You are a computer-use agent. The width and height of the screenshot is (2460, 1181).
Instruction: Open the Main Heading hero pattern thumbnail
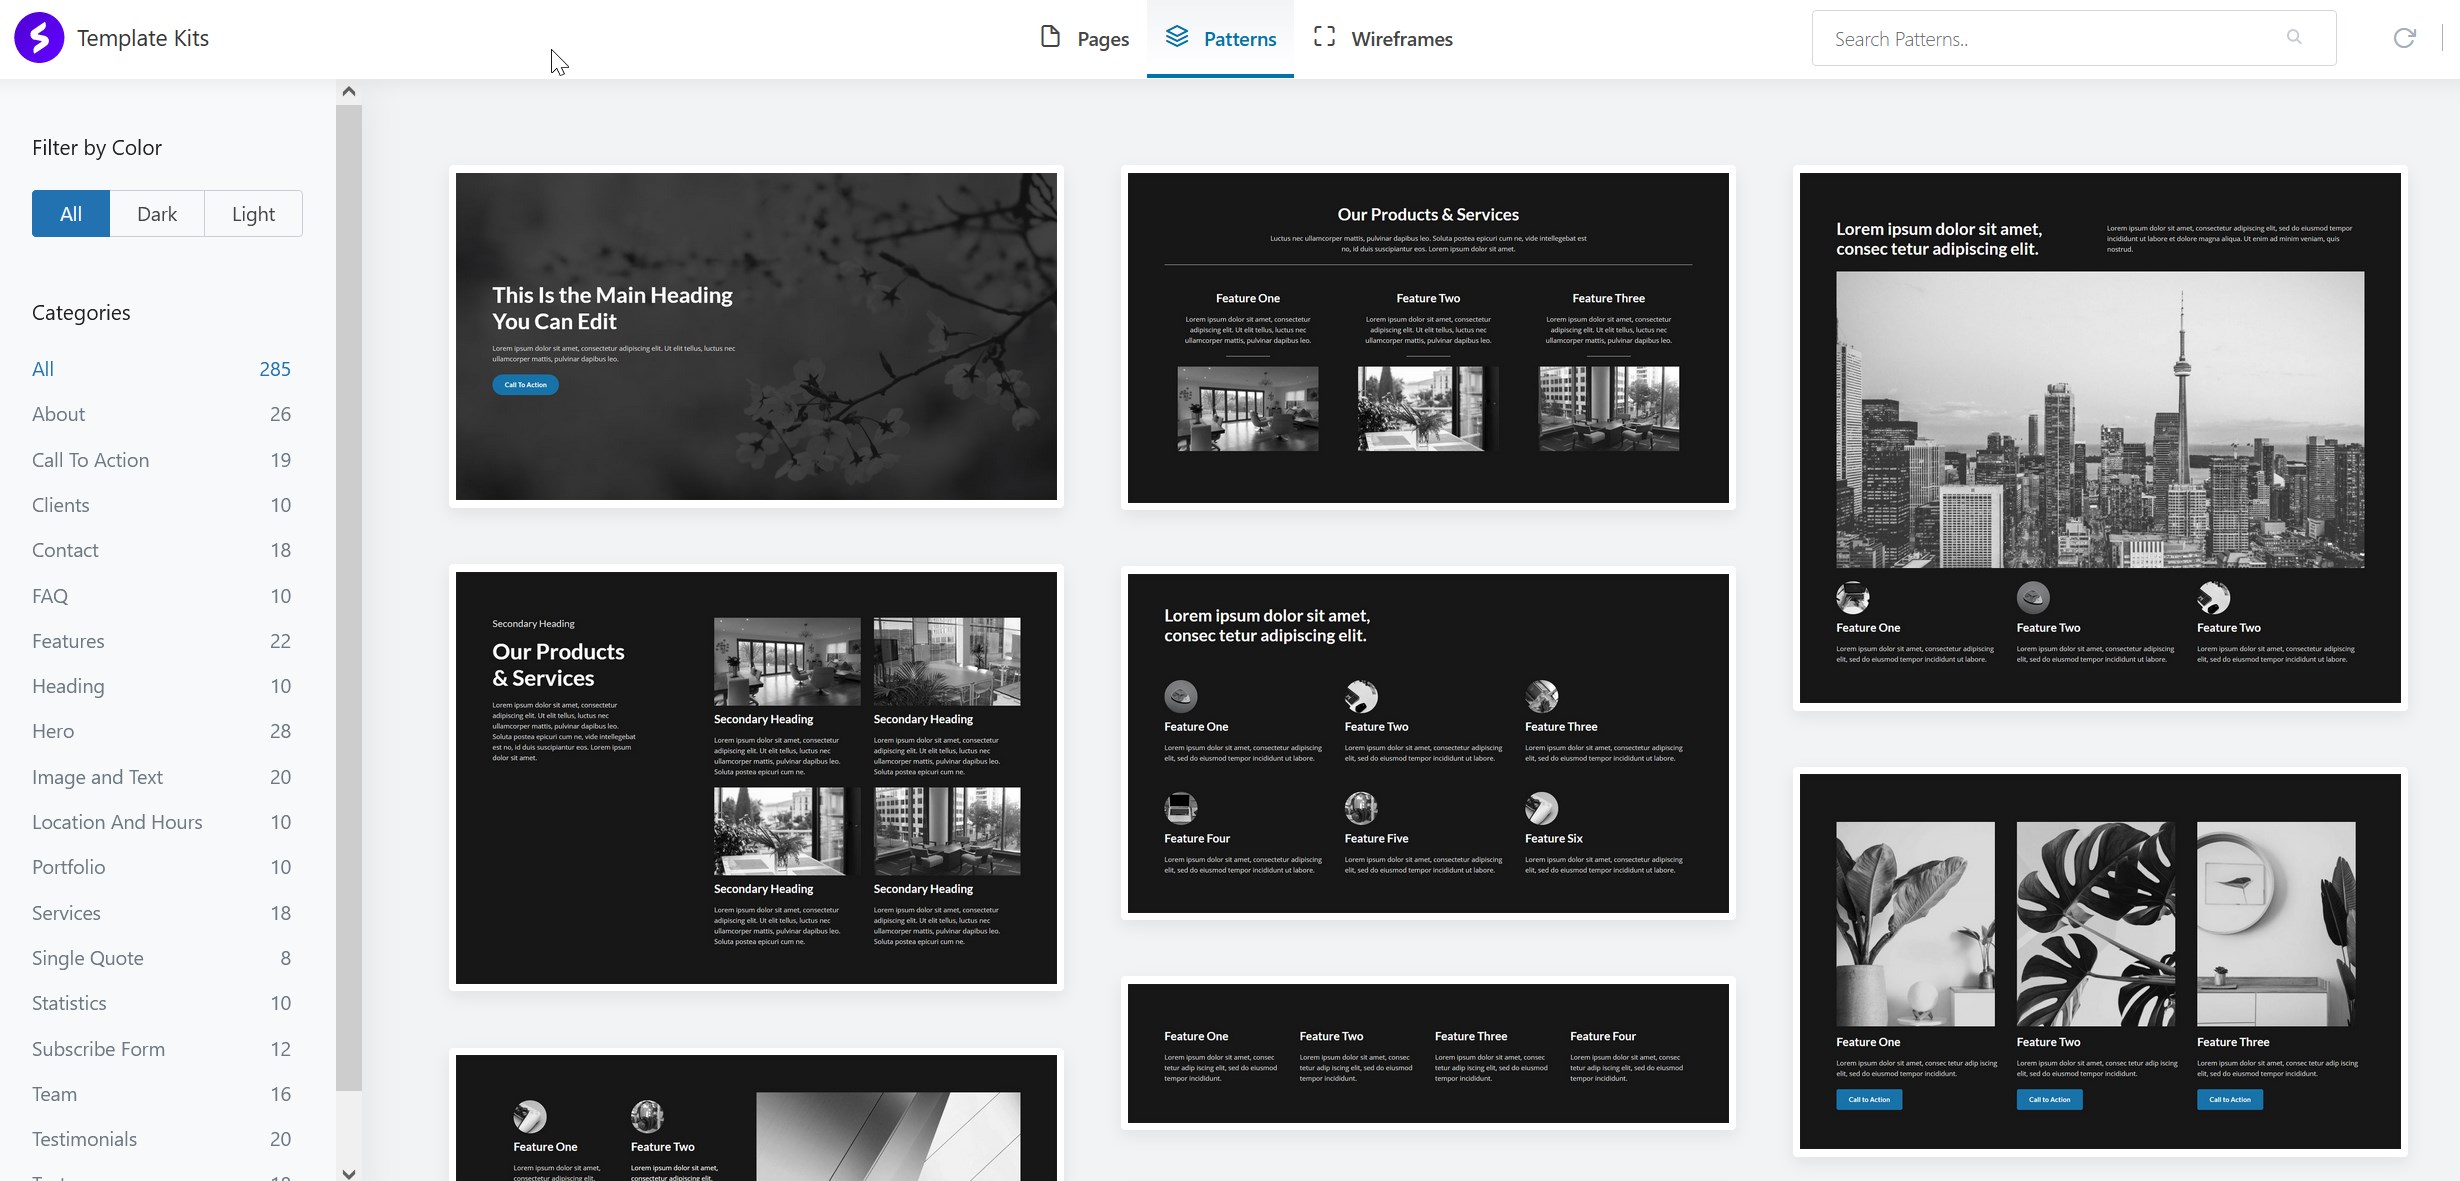pos(756,336)
